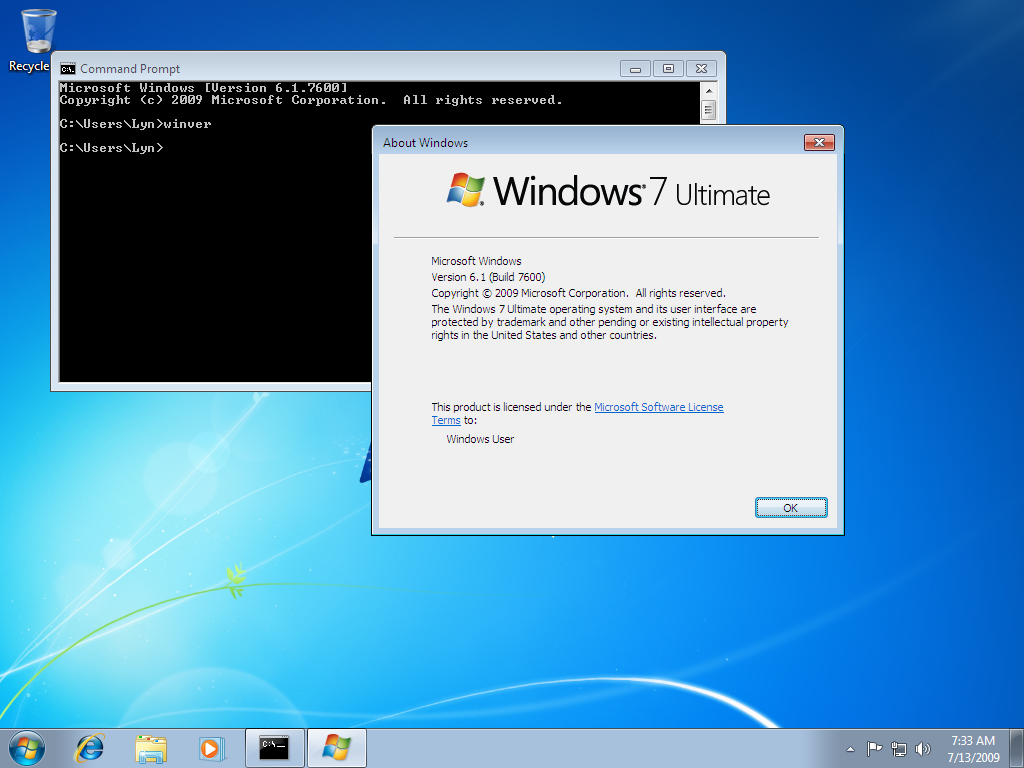Launch Internet Explorer from the taskbar
The image size is (1024, 768).
(91, 747)
